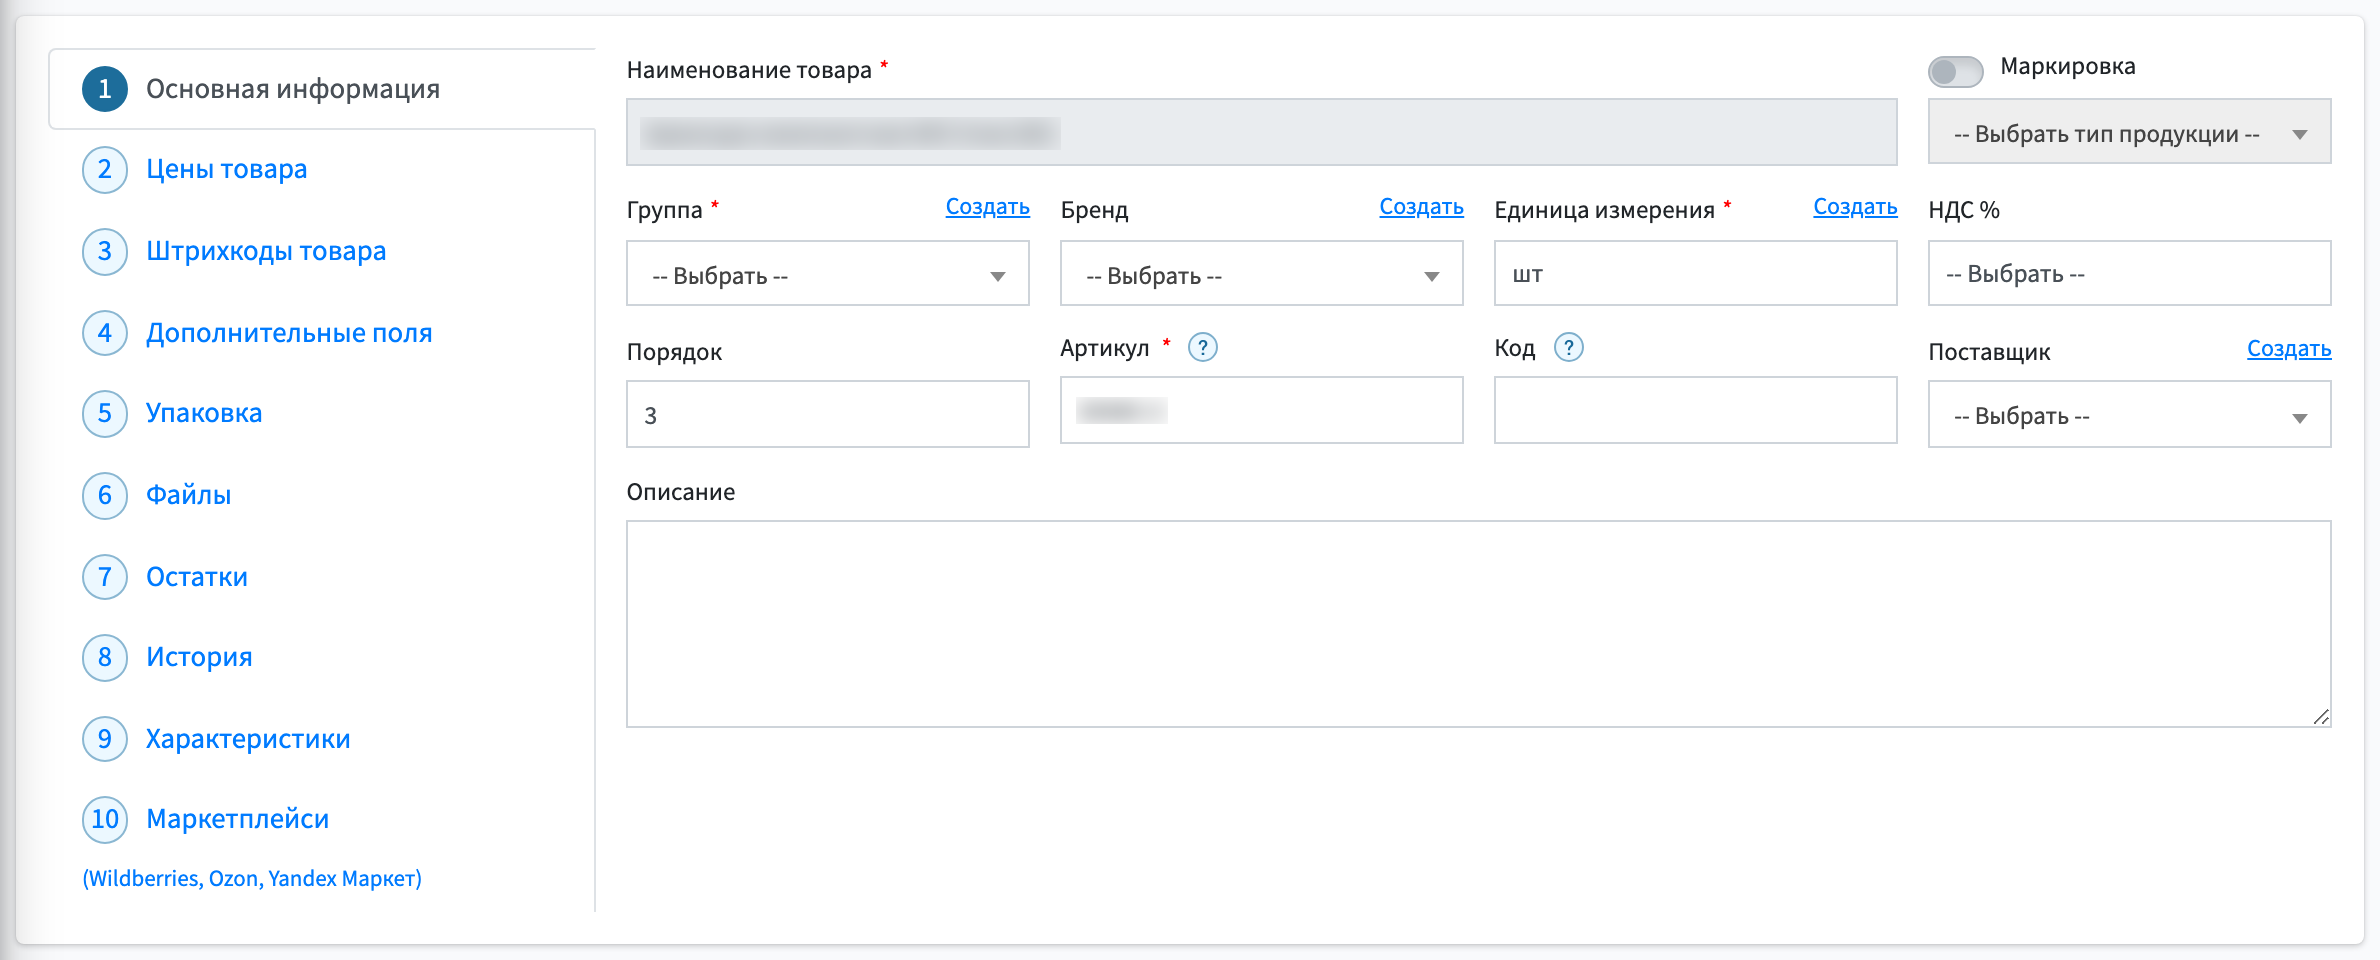Click into the Описание text area
The image size is (2380, 960).
click(1478, 624)
